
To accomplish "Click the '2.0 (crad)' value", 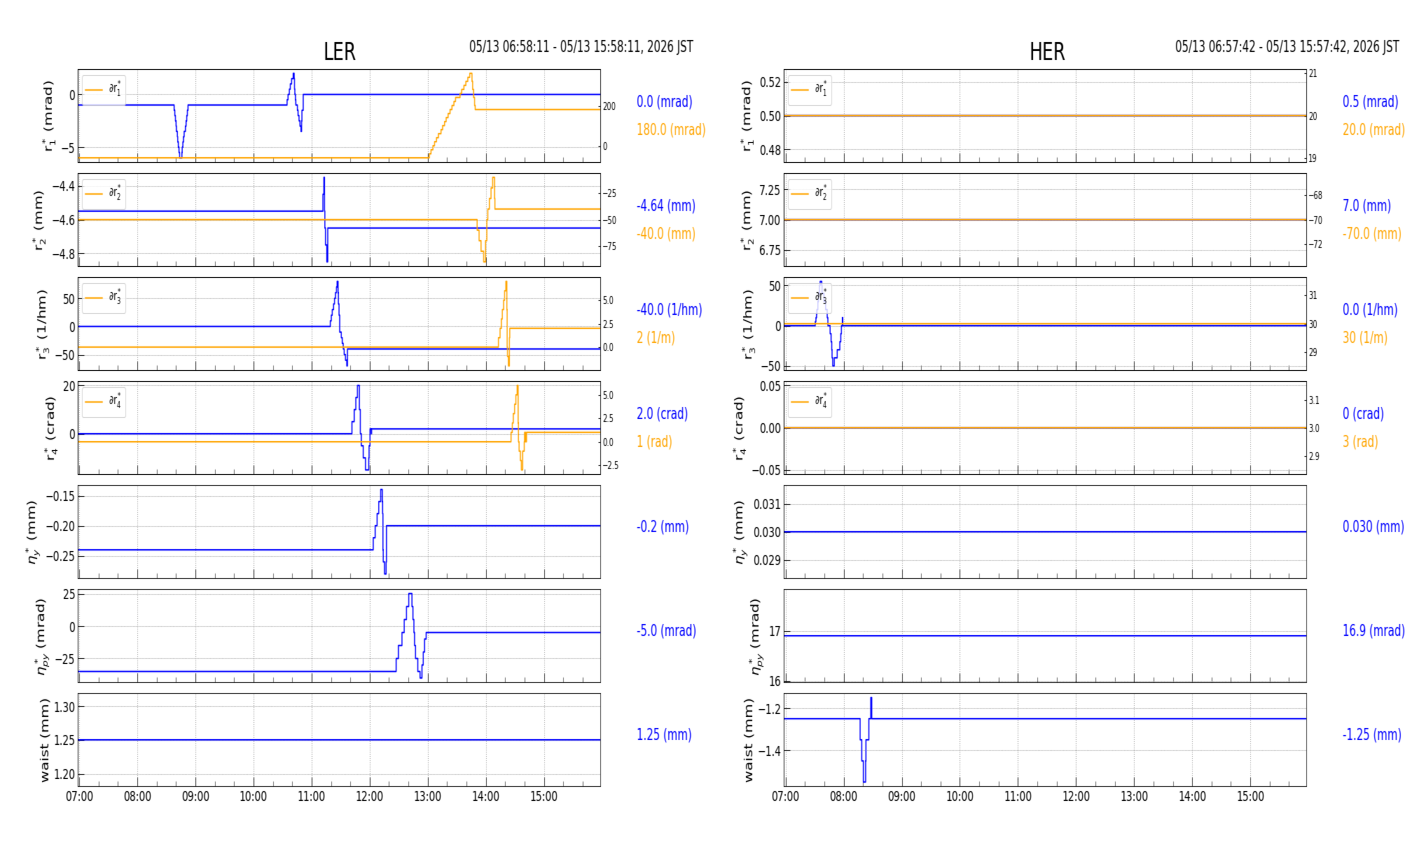I will pyautogui.click(x=662, y=414).
